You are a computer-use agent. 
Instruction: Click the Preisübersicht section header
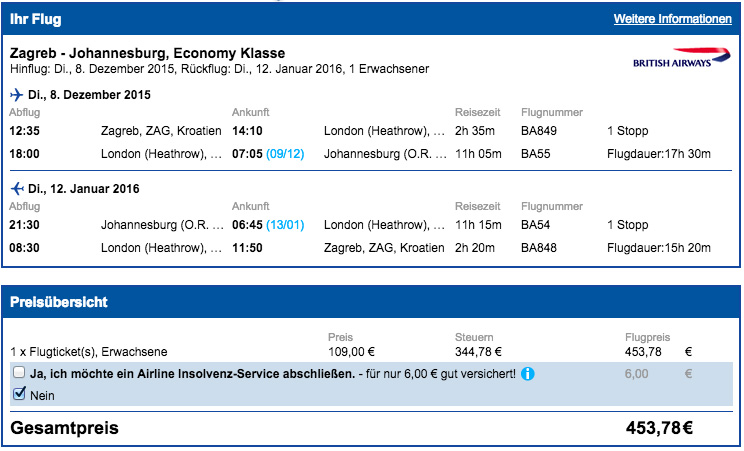58,301
